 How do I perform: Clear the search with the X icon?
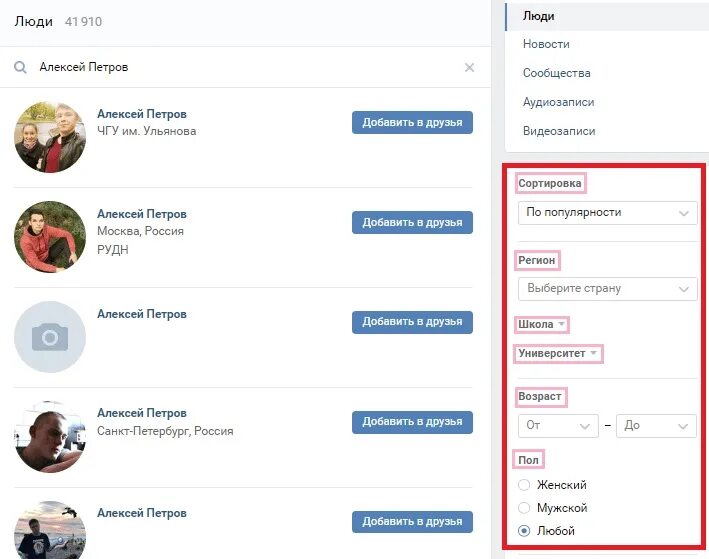pos(469,68)
